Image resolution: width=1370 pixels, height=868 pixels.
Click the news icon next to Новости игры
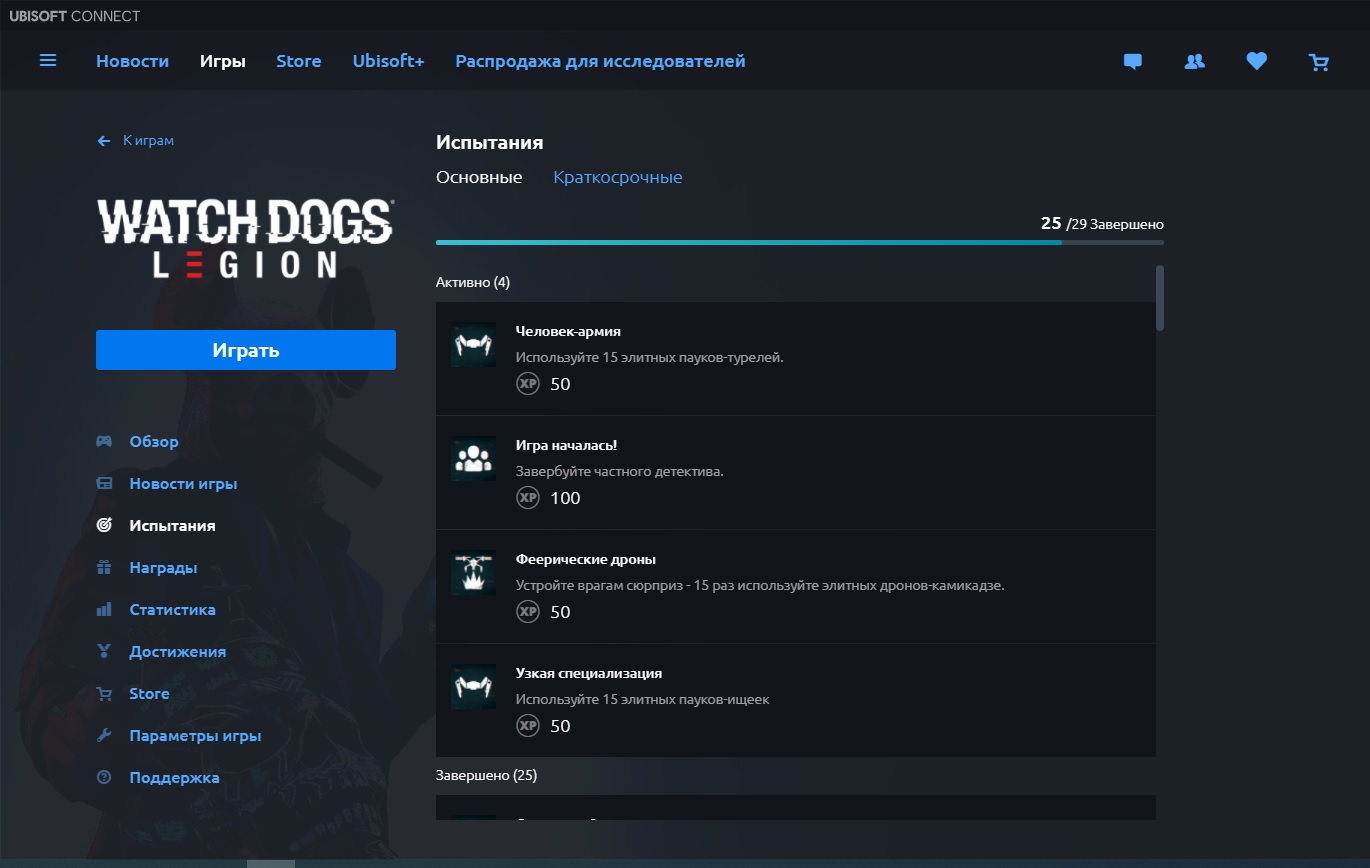click(x=104, y=484)
